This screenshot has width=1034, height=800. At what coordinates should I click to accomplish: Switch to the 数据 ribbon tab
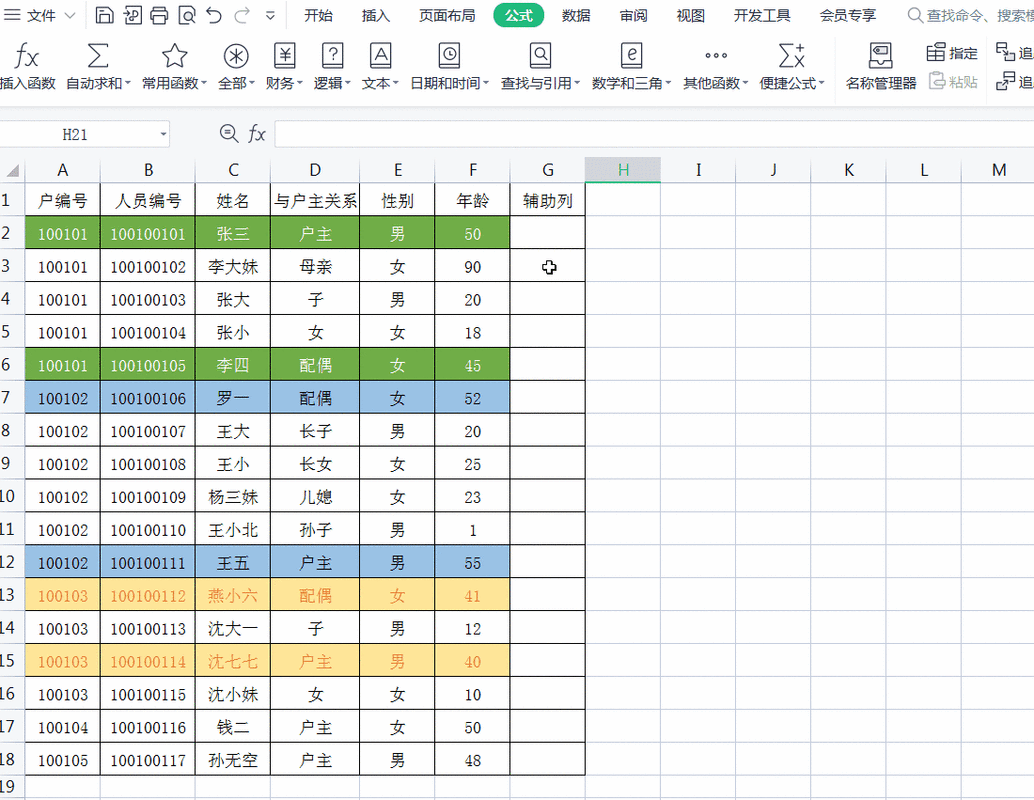(576, 15)
